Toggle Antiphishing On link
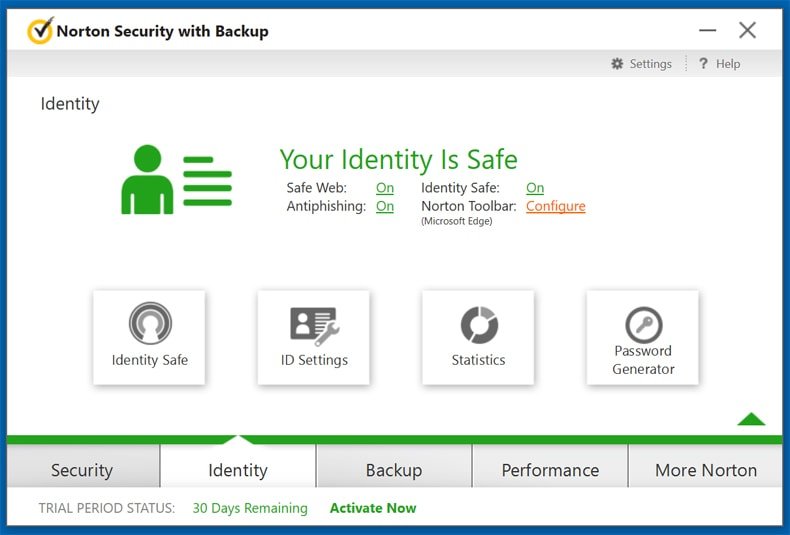The height and width of the screenshot is (535, 790). coord(385,207)
